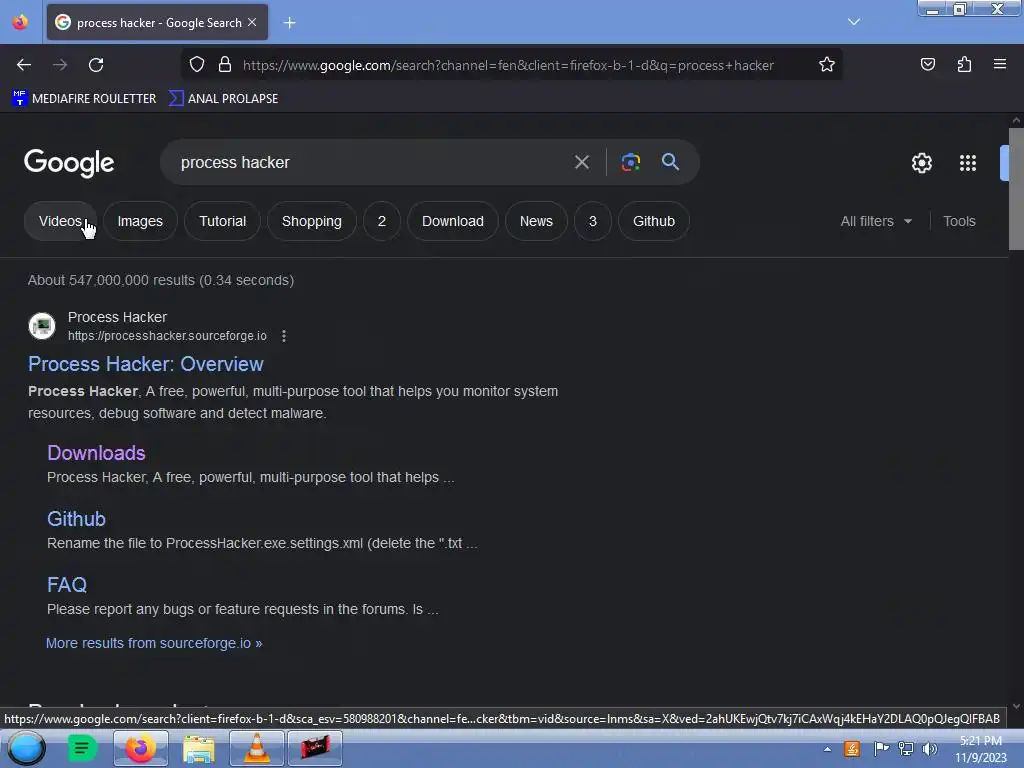1024x768 pixels.
Task: Open the Firefox hamburger application menu
Action: point(1000,64)
